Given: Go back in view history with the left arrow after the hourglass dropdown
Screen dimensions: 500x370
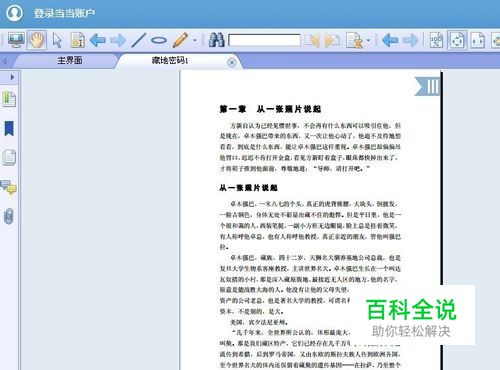Looking at the screenshot, I should click(390, 40).
